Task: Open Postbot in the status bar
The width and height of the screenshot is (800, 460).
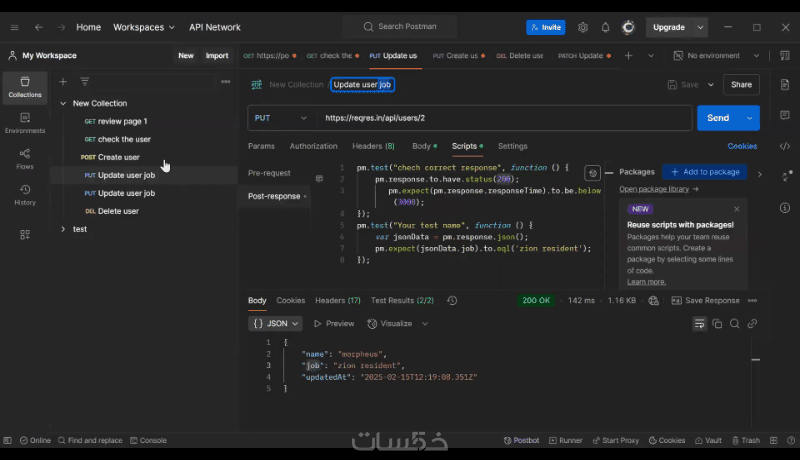Action: click(521, 441)
